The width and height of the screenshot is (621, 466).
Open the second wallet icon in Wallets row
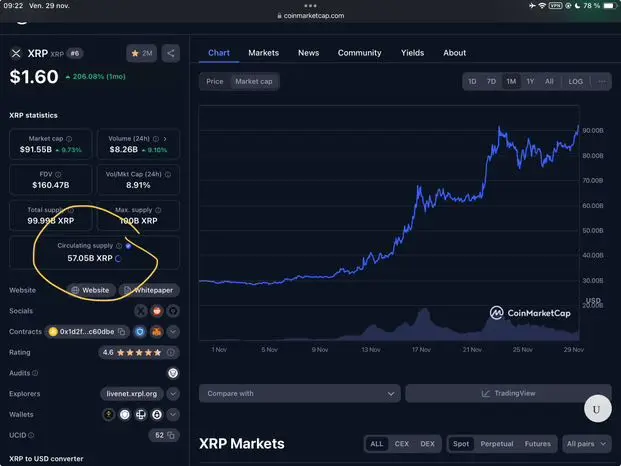pos(125,415)
